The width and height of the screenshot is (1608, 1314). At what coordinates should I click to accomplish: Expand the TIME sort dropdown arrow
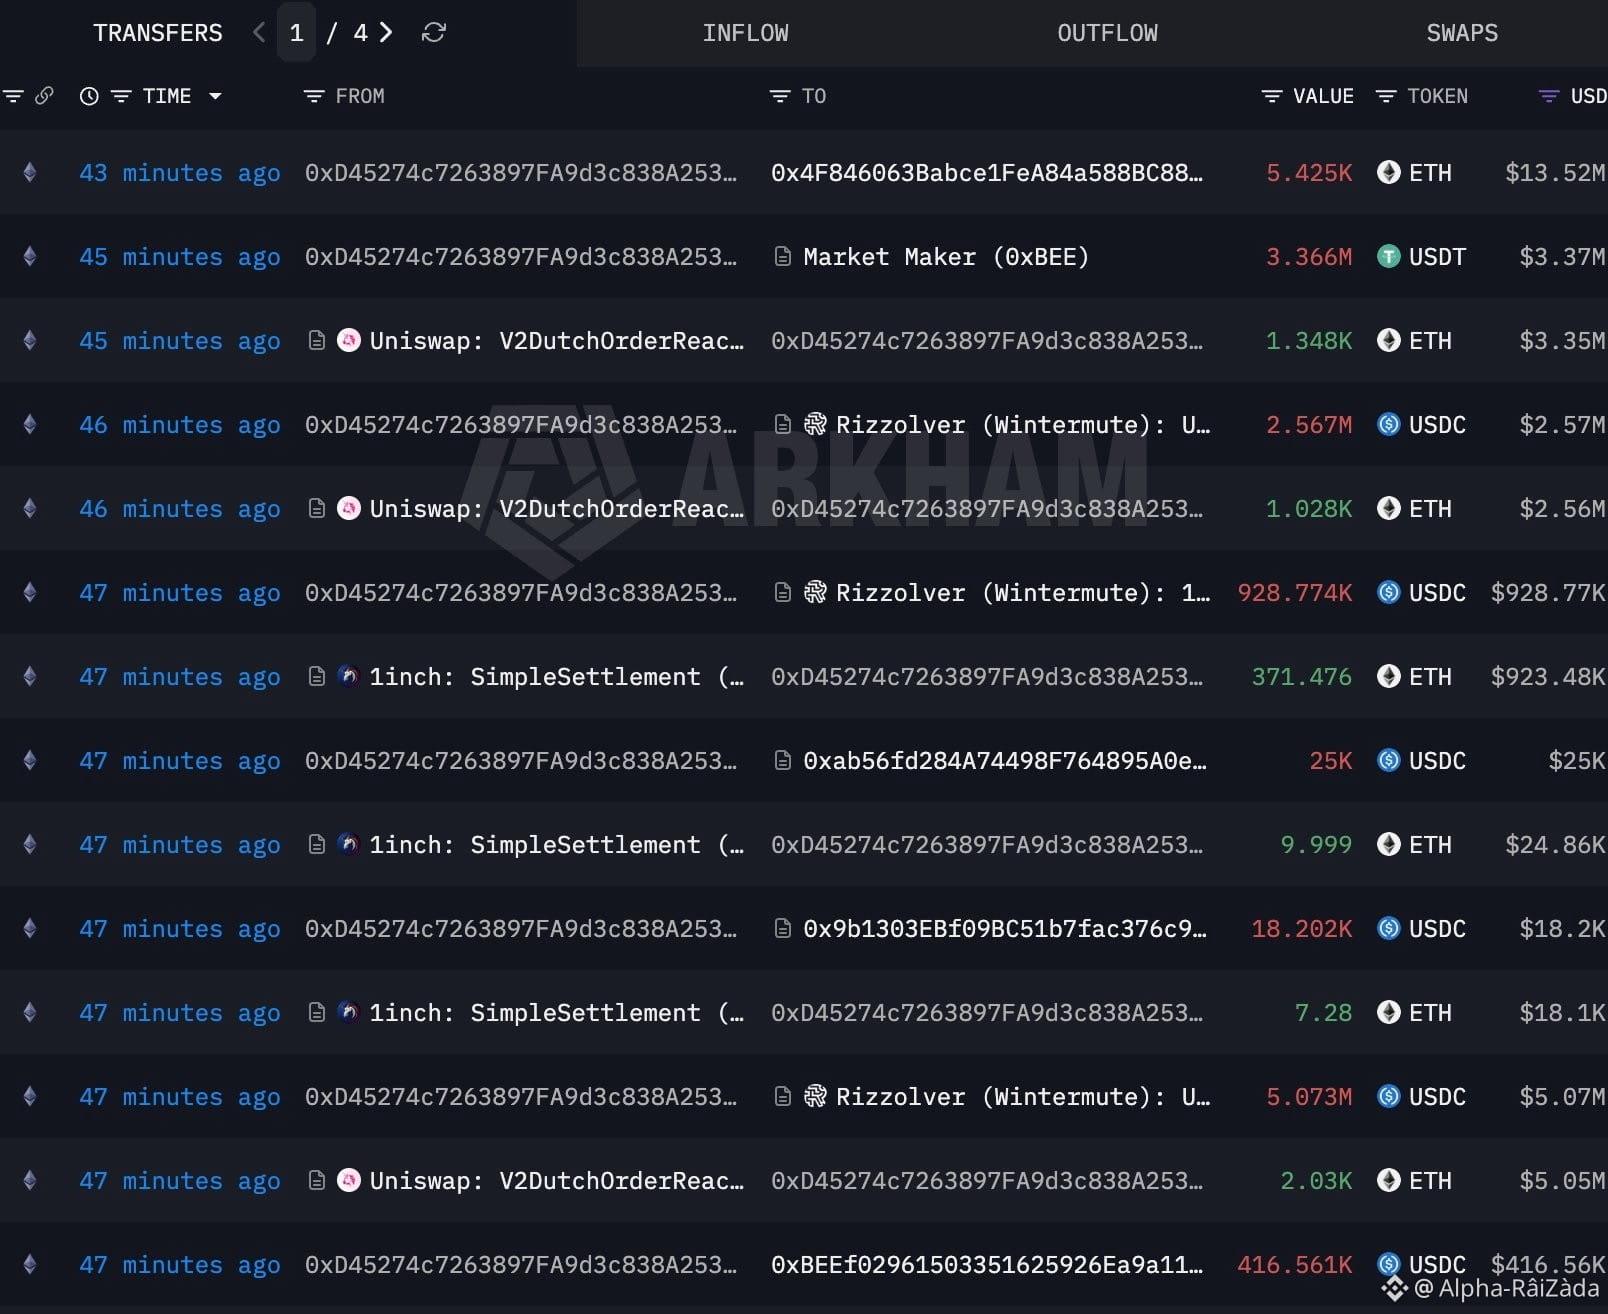click(215, 96)
